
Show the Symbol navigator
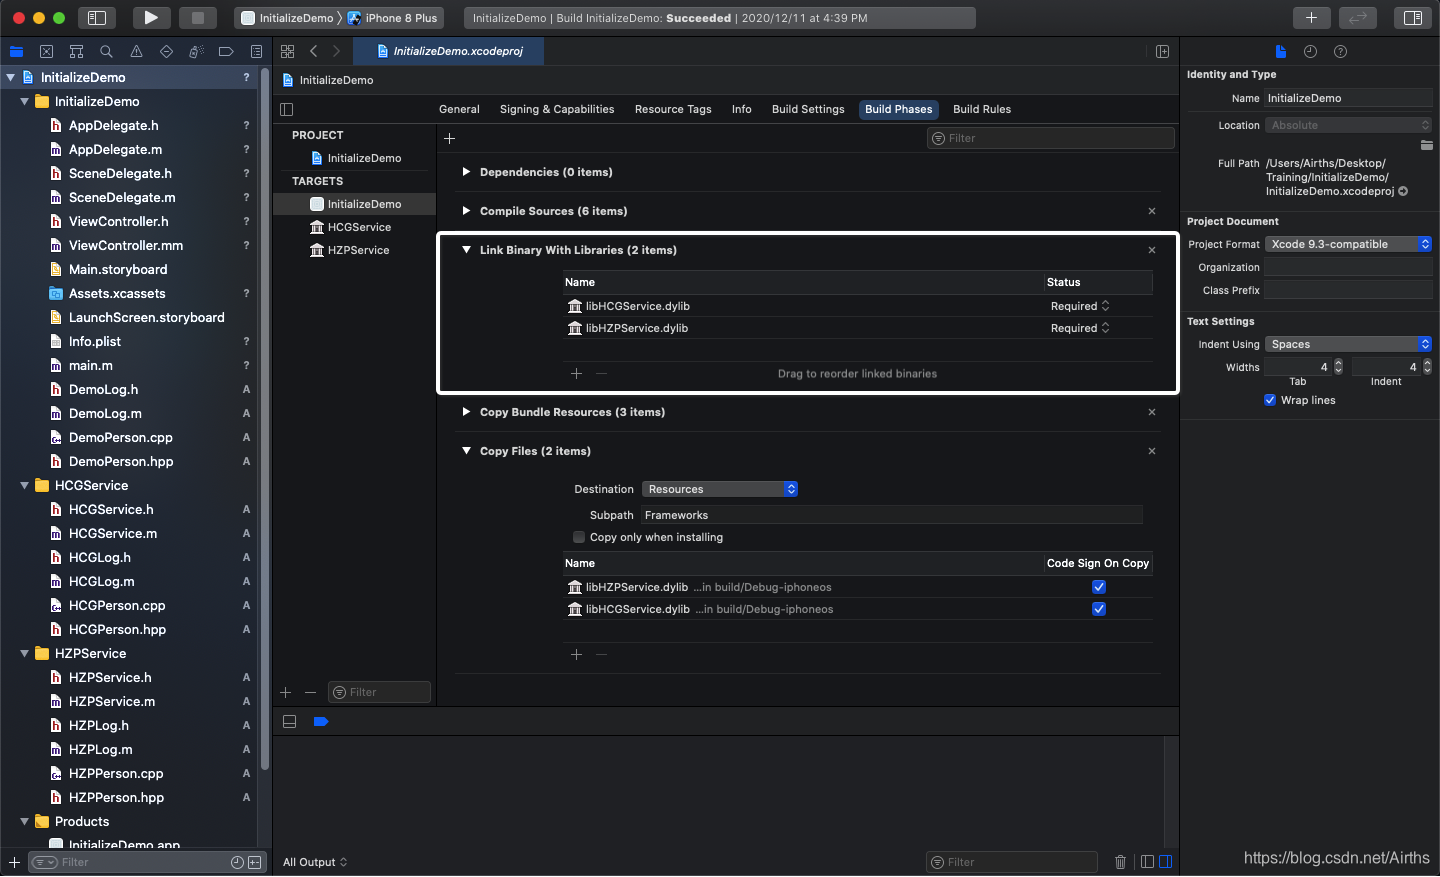(76, 51)
